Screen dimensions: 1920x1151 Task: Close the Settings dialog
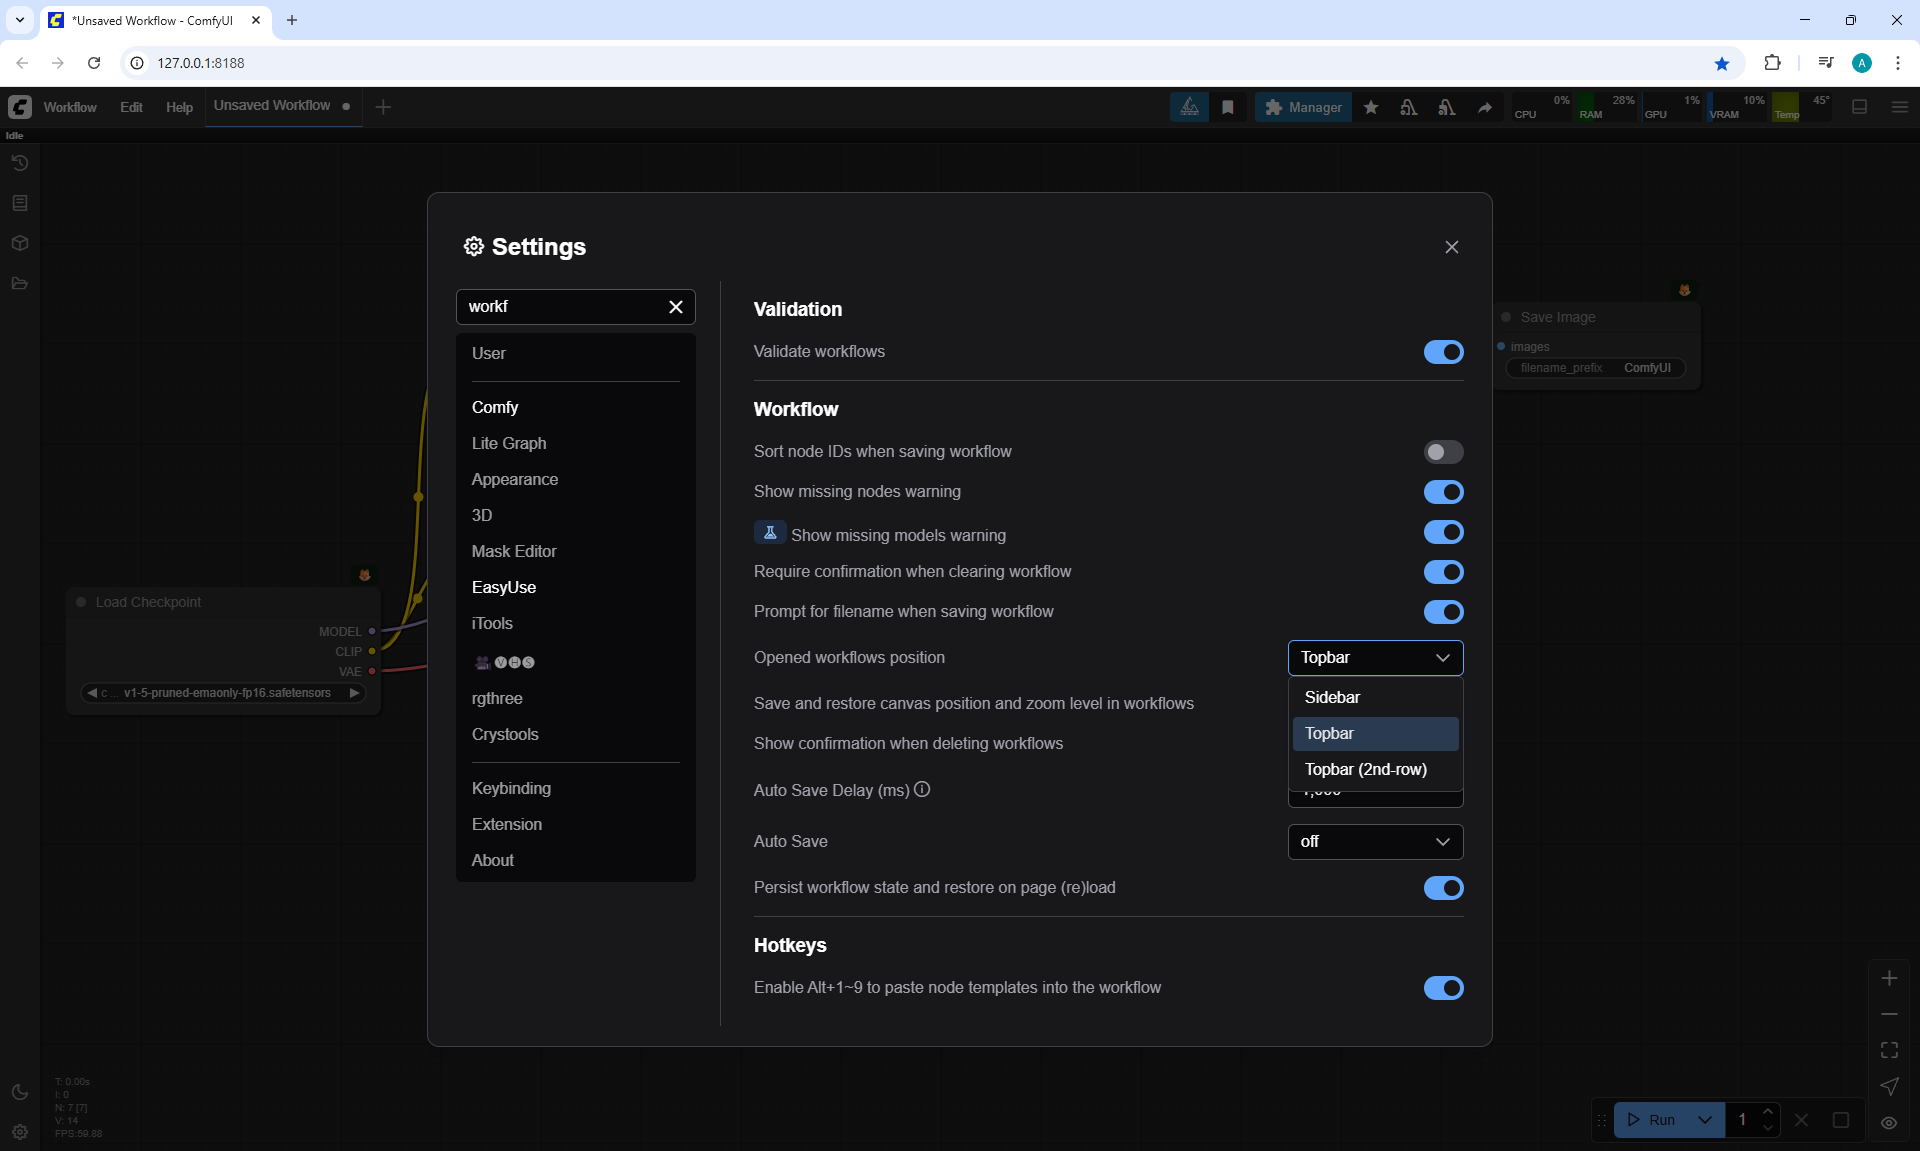click(x=1451, y=247)
